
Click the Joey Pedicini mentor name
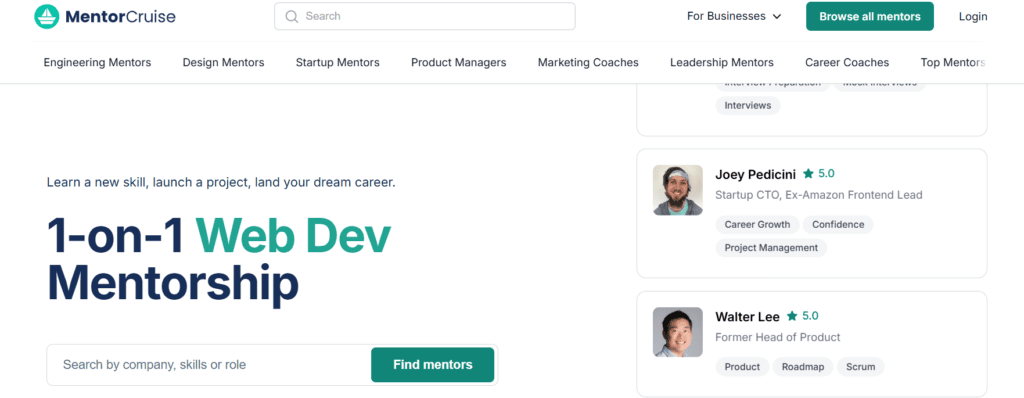756,174
